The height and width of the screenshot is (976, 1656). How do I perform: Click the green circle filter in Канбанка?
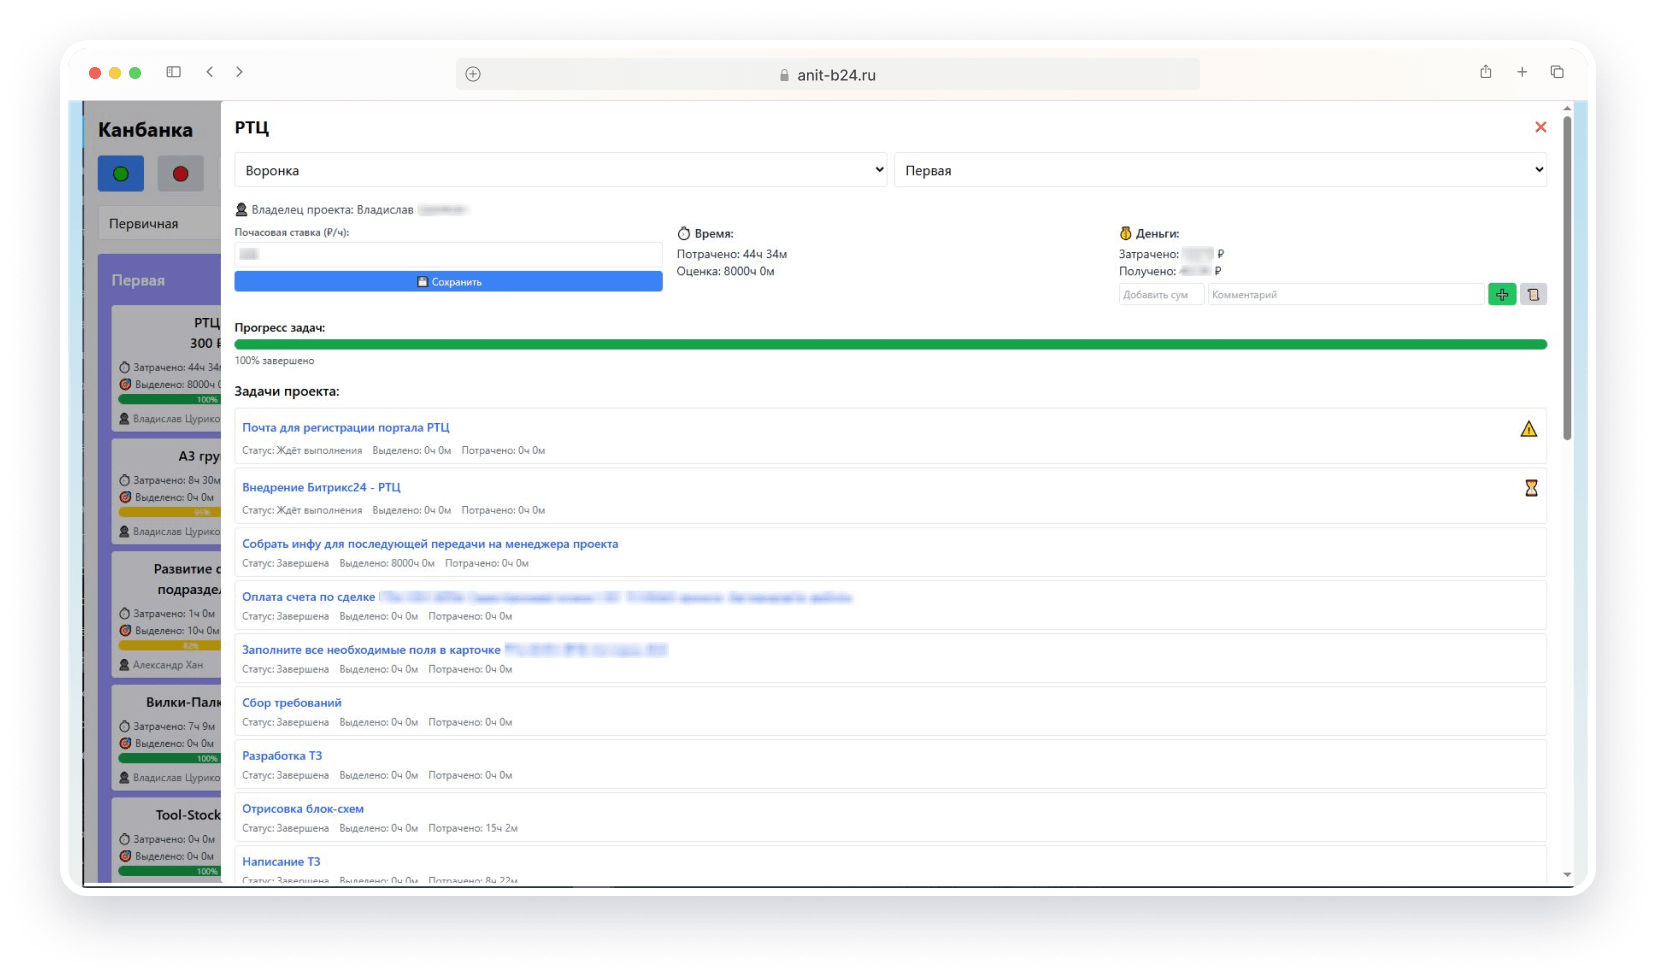pyautogui.click(x=121, y=174)
